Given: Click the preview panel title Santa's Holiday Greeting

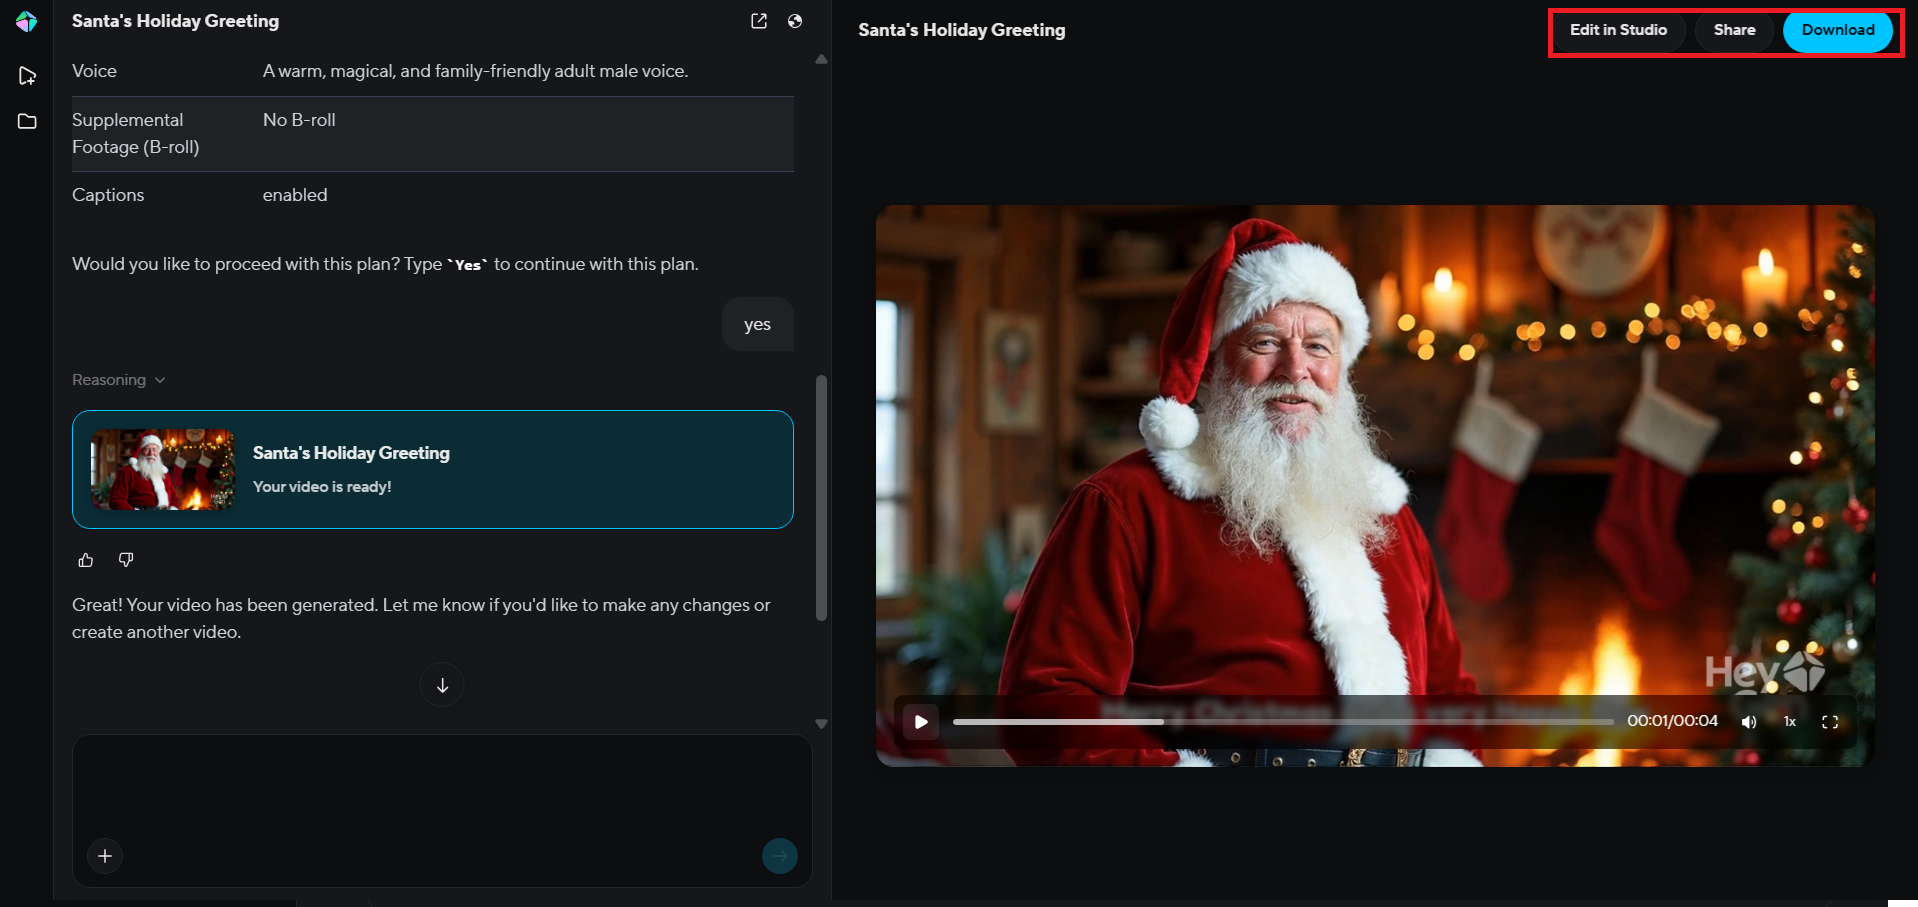Looking at the screenshot, I should [962, 30].
